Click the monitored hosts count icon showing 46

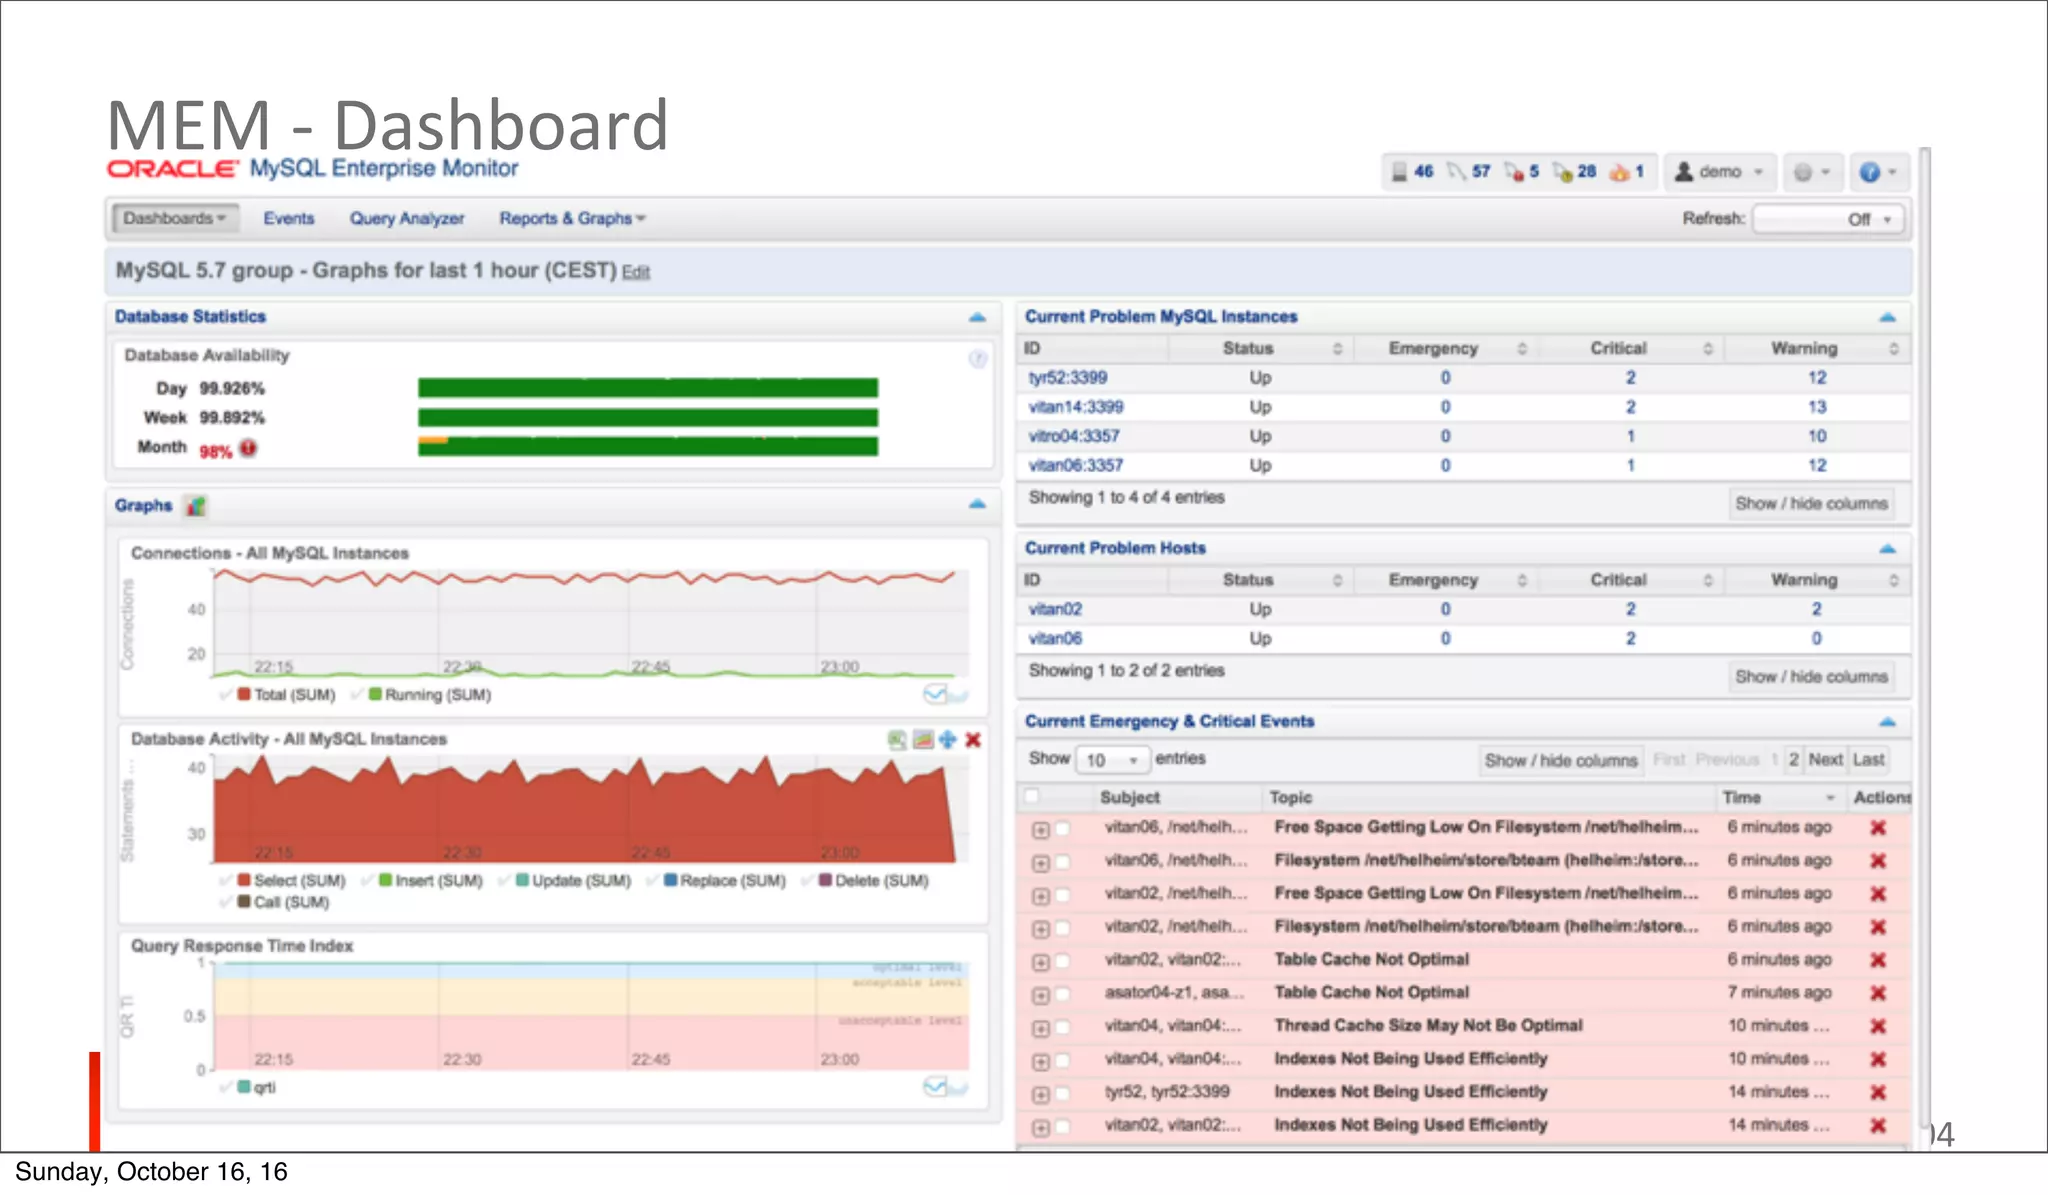(x=1399, y=172)
